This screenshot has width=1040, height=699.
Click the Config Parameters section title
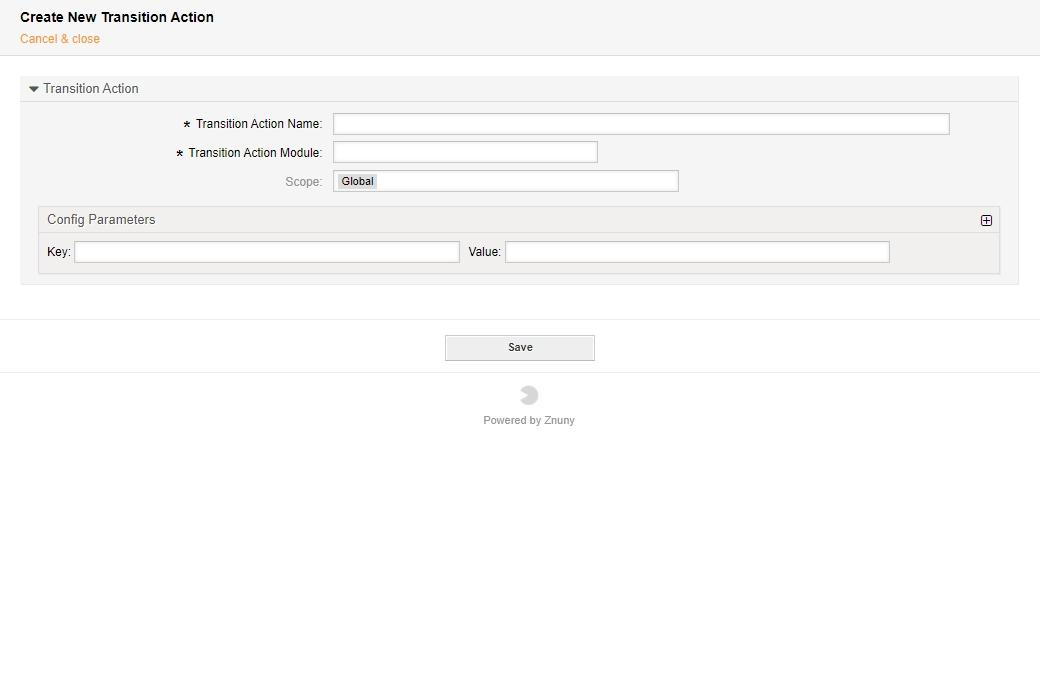click(100, 219)
